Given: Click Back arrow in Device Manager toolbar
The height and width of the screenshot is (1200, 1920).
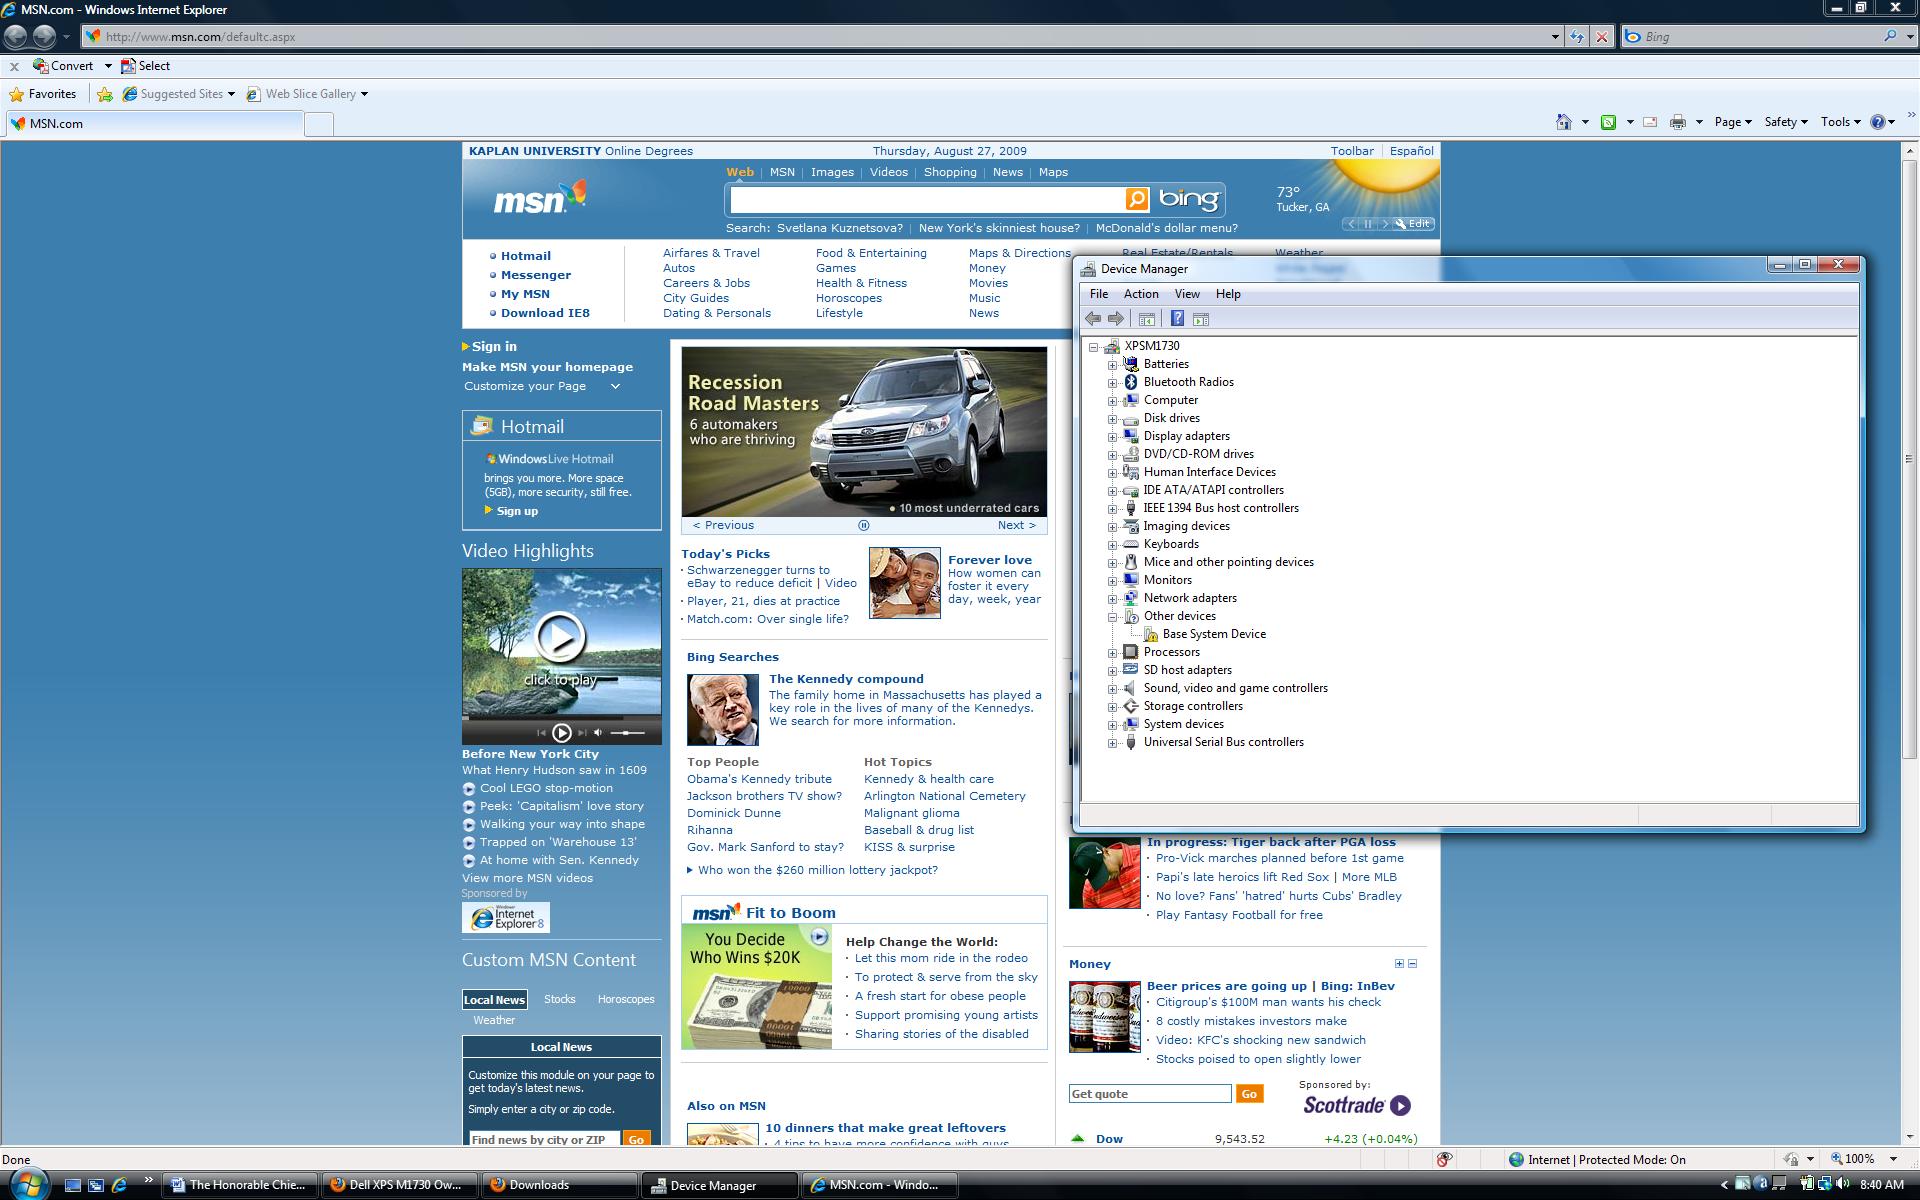Looking at the screenshot, I should [1093, 319].
